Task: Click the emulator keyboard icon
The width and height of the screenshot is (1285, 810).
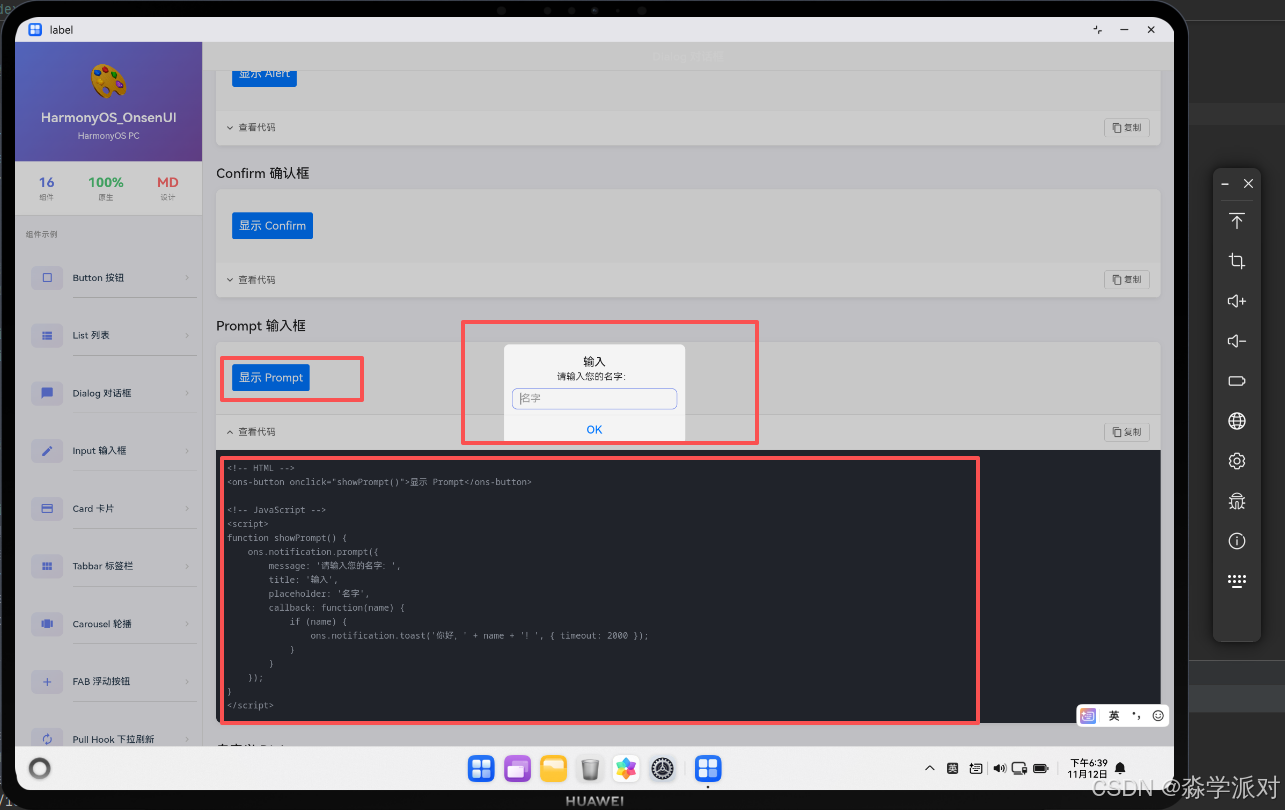Action: 1237,581
